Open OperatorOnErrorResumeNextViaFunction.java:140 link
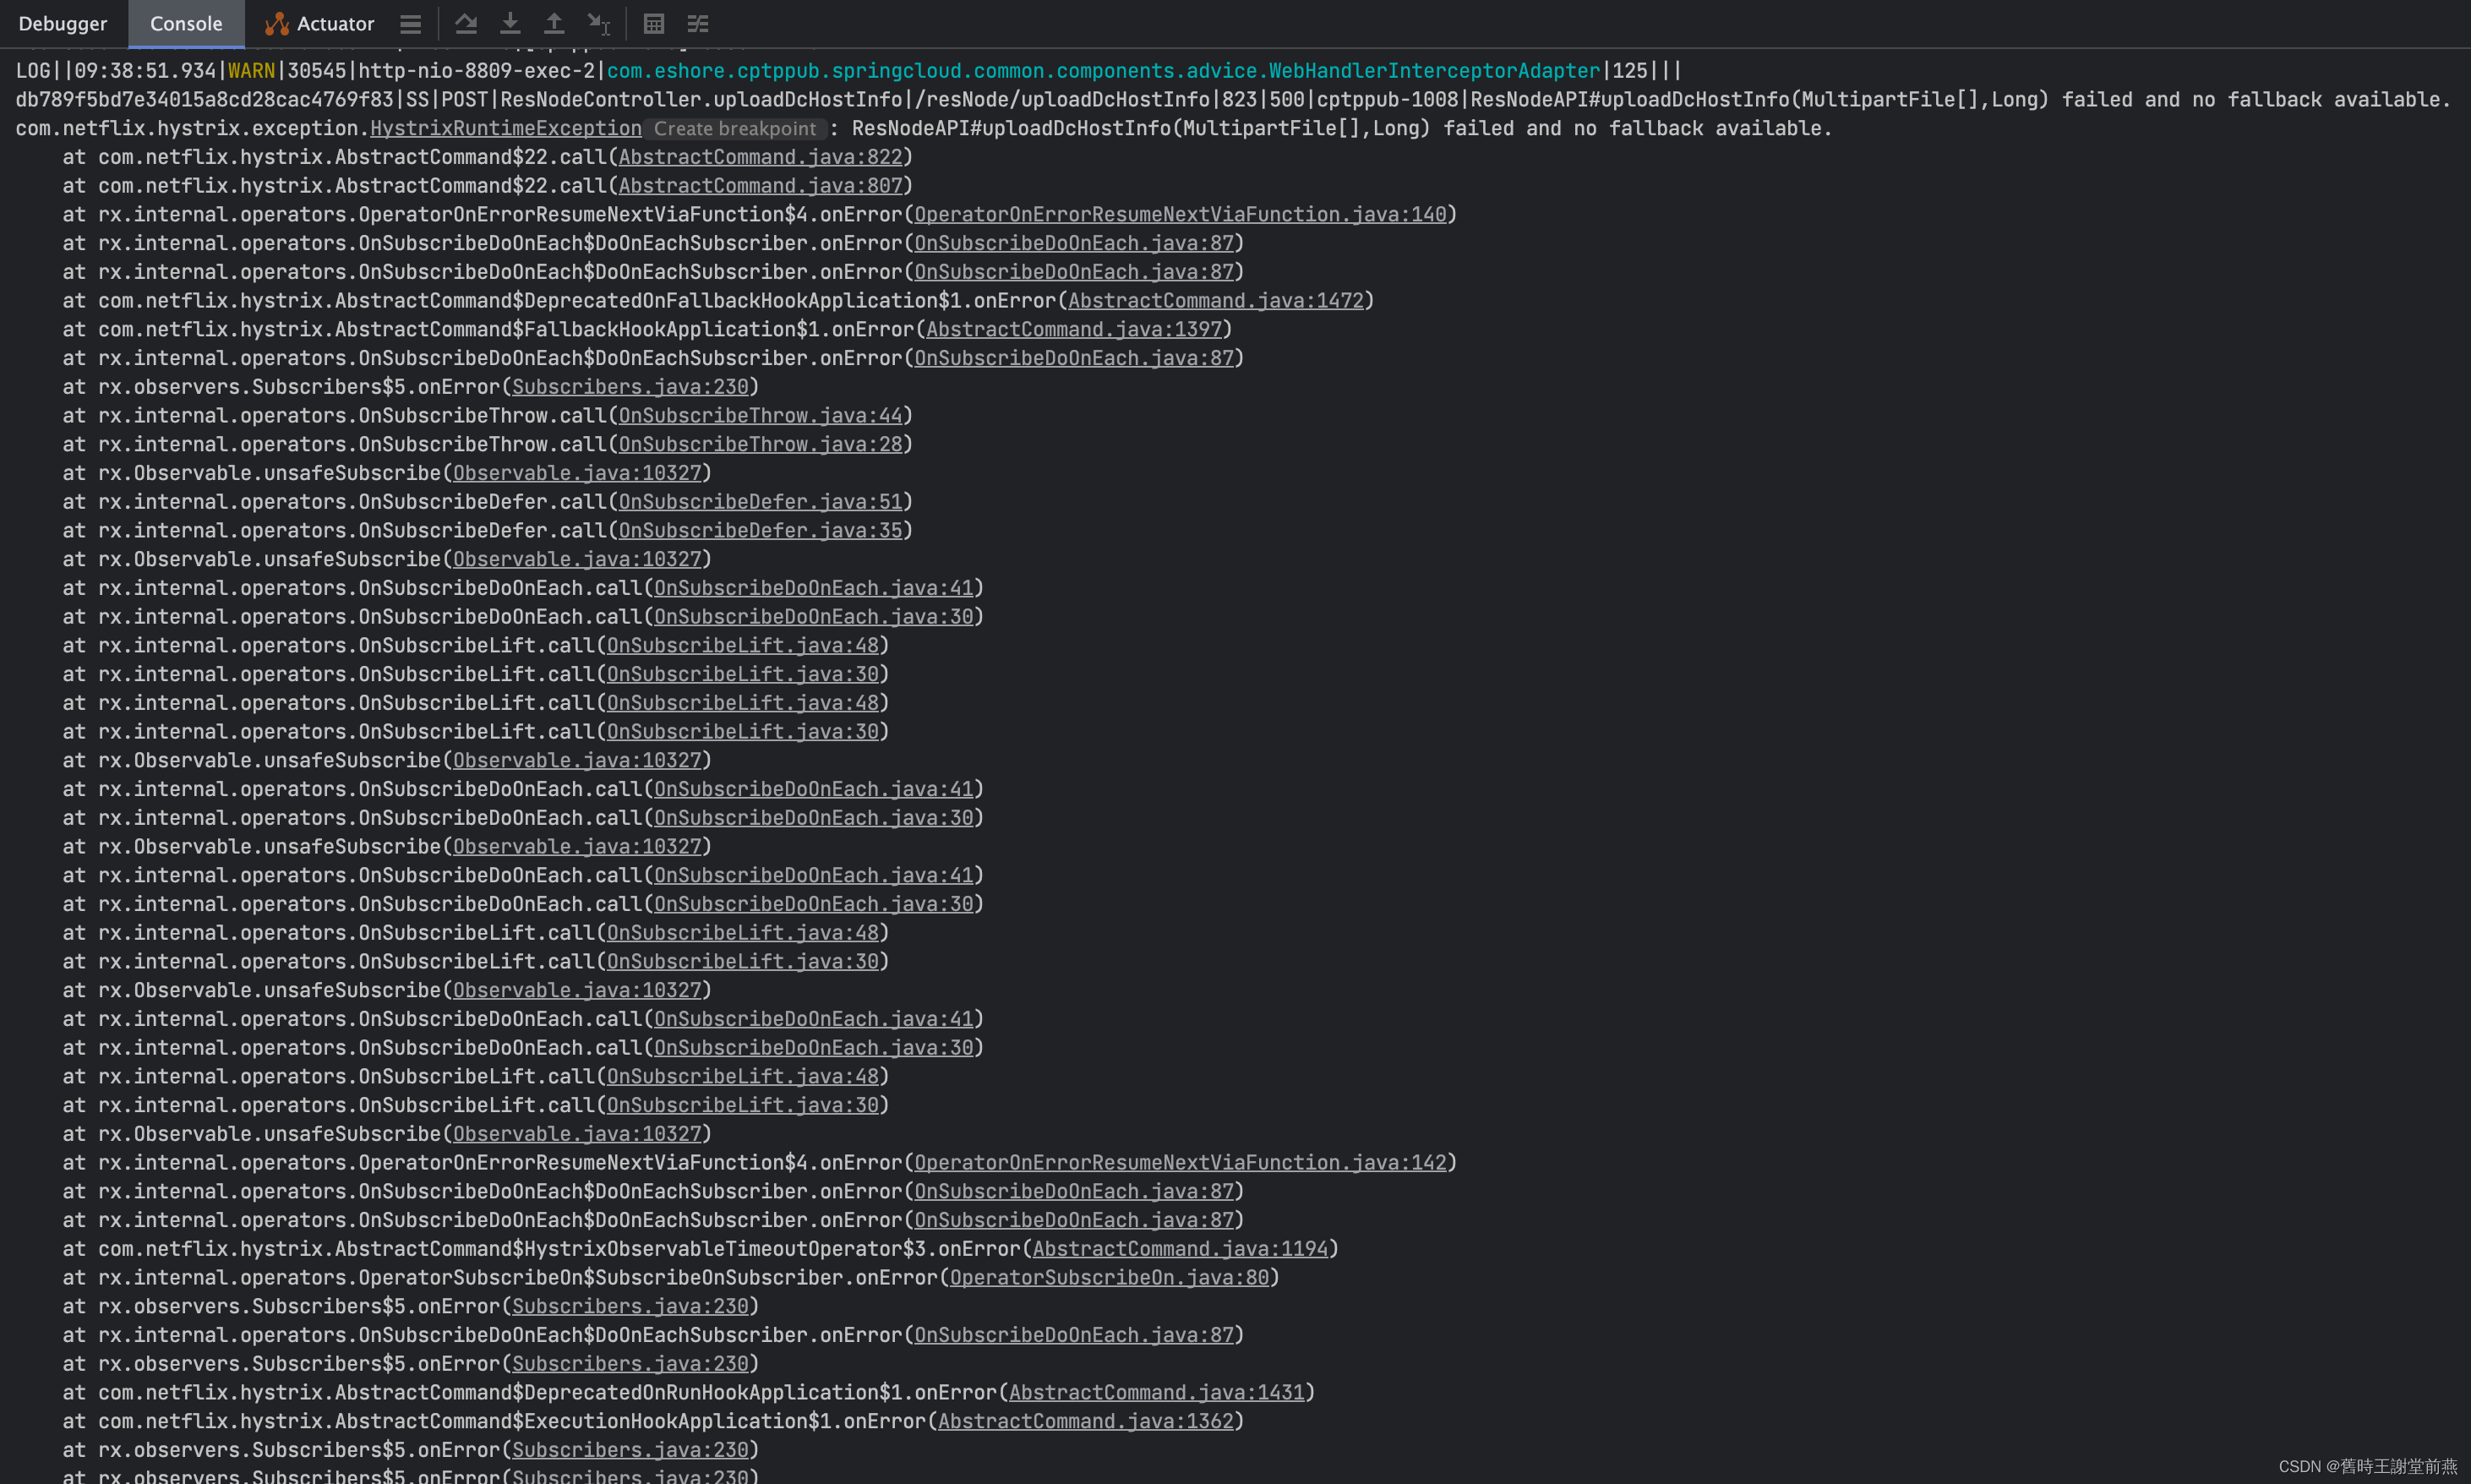2471x1484 pixels. click(1181, 214)
